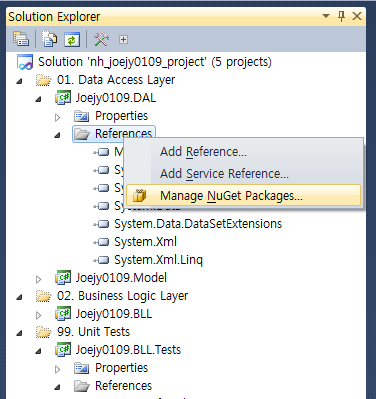The width and height of the screenshot is (376, 399).
Task: Click the Show All Files icon
Action: 49,39
